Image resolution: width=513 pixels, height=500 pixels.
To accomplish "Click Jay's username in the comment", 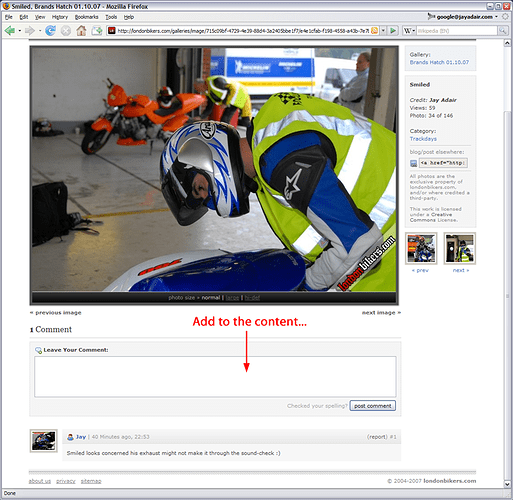I will point(81,437).
